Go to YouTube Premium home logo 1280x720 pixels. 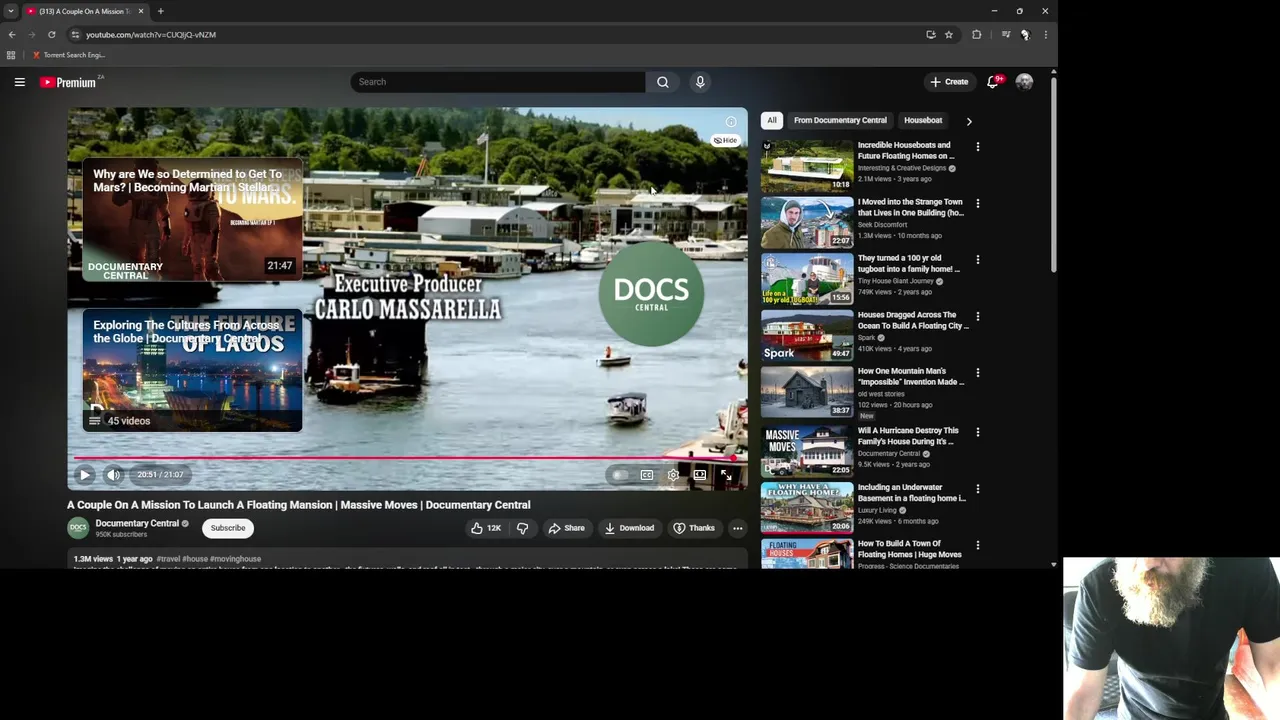[68, 82]
